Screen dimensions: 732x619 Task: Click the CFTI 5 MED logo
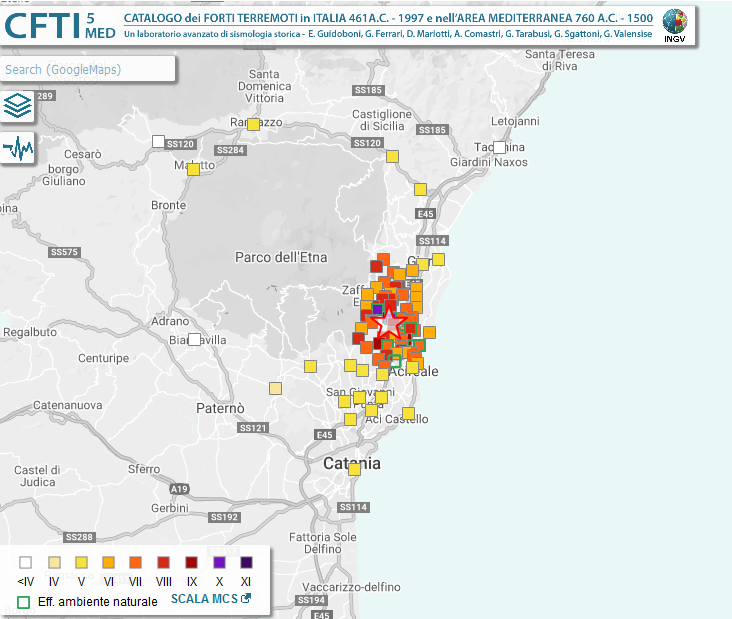point(60,25)
